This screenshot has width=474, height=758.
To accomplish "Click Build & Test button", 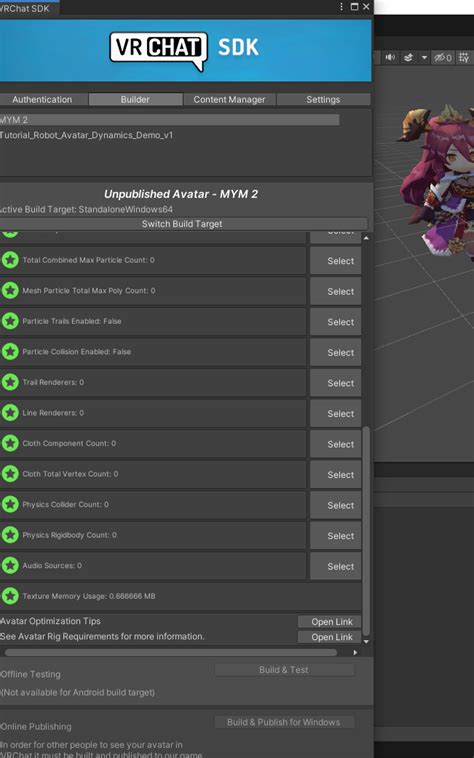I will coord(284,670).
